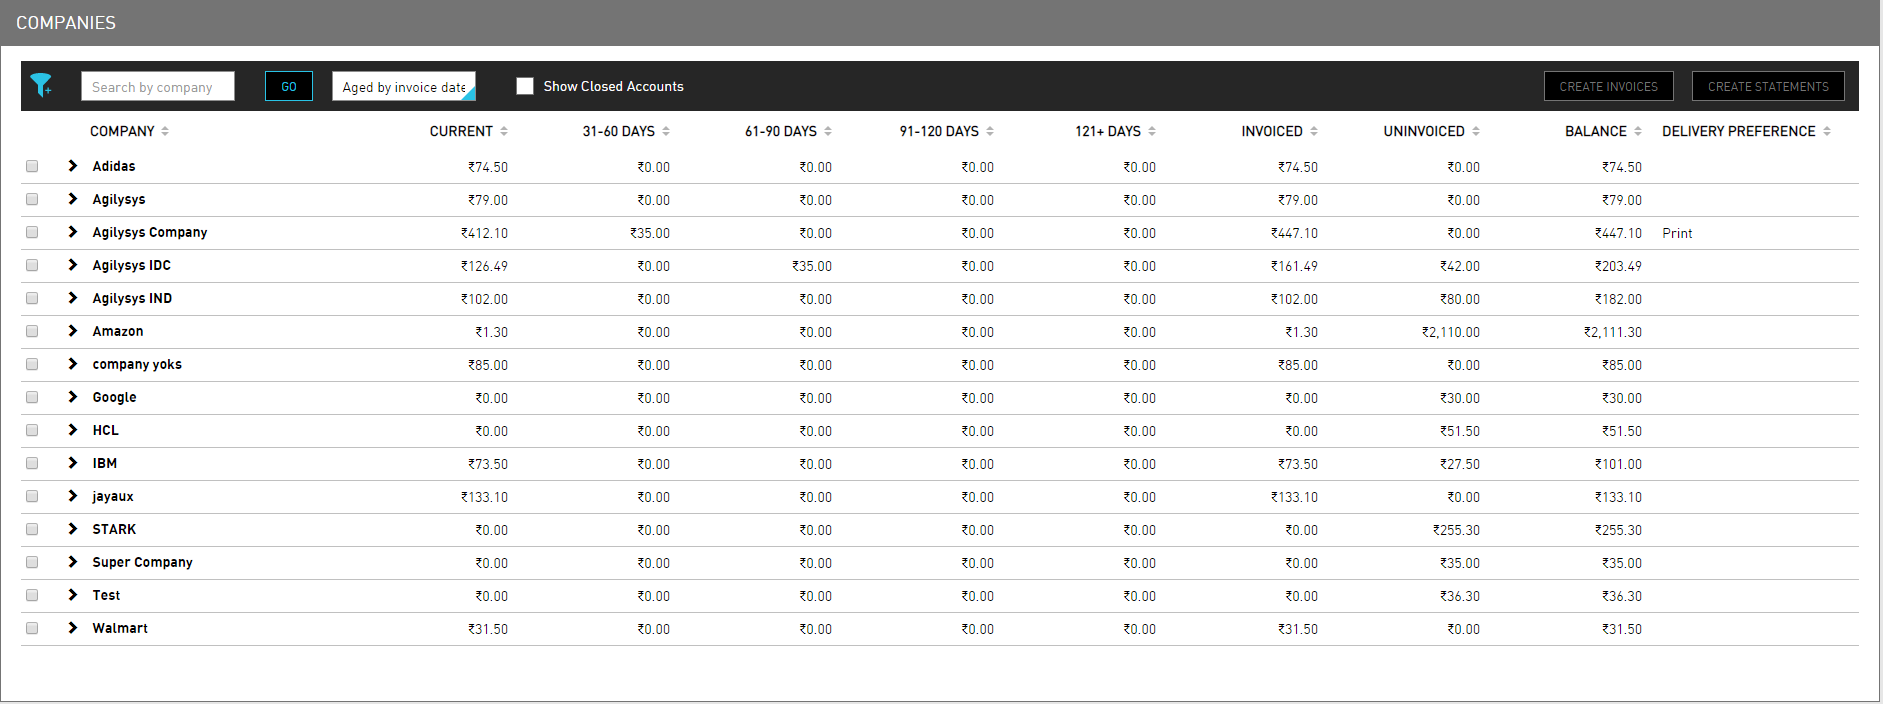Expand the IBM company row
This screenshot has height=704, width=1883.
coord(72,463)
